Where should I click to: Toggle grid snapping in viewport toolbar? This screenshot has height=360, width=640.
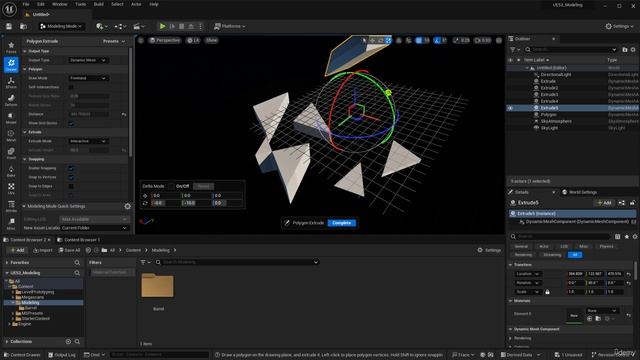click(419, 40)
